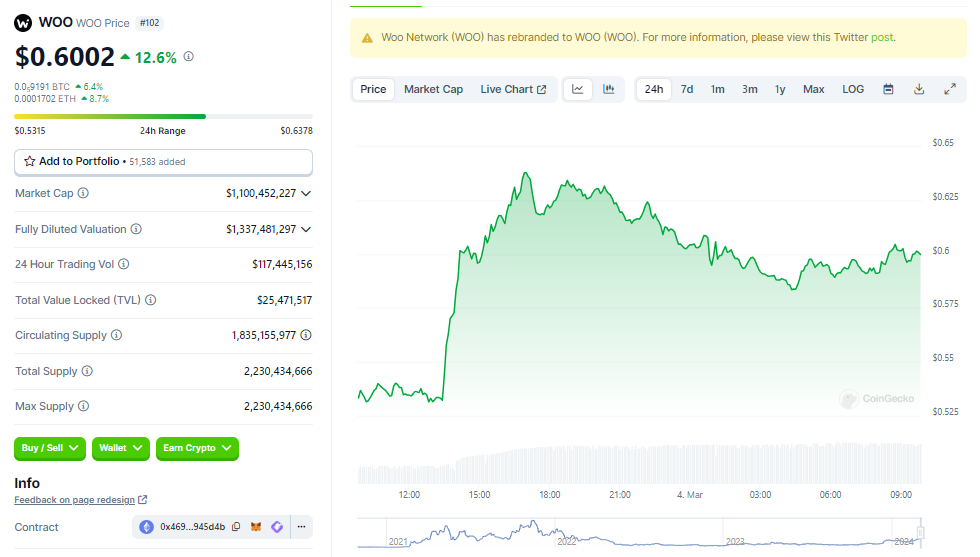Click the right handle of the timeline range slider

(x=921, y=532)
